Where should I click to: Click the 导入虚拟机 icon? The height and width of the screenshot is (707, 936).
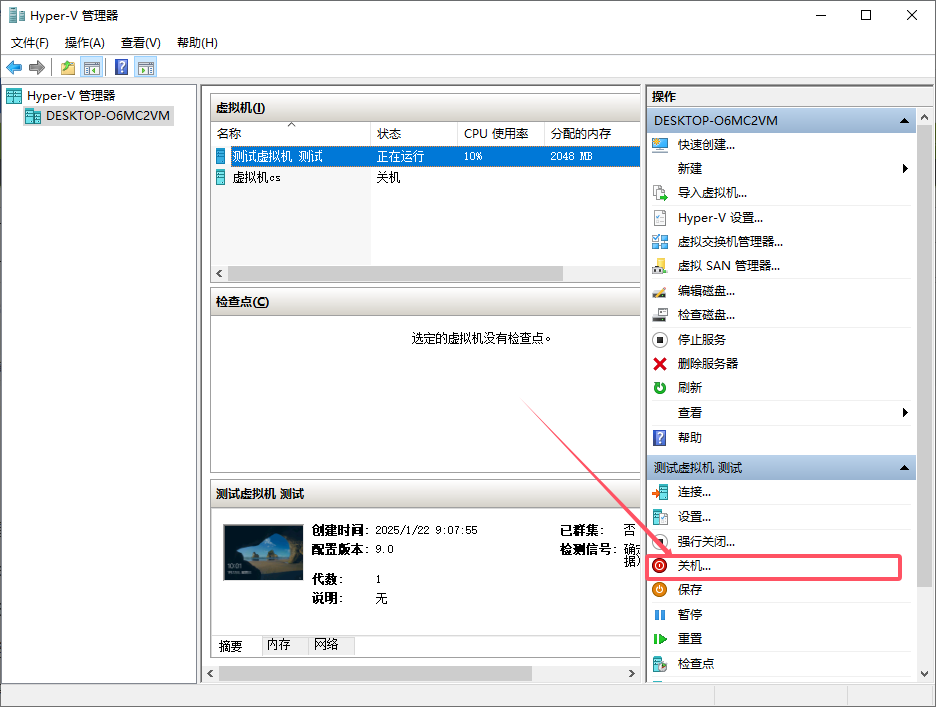(x=660, y=193)
